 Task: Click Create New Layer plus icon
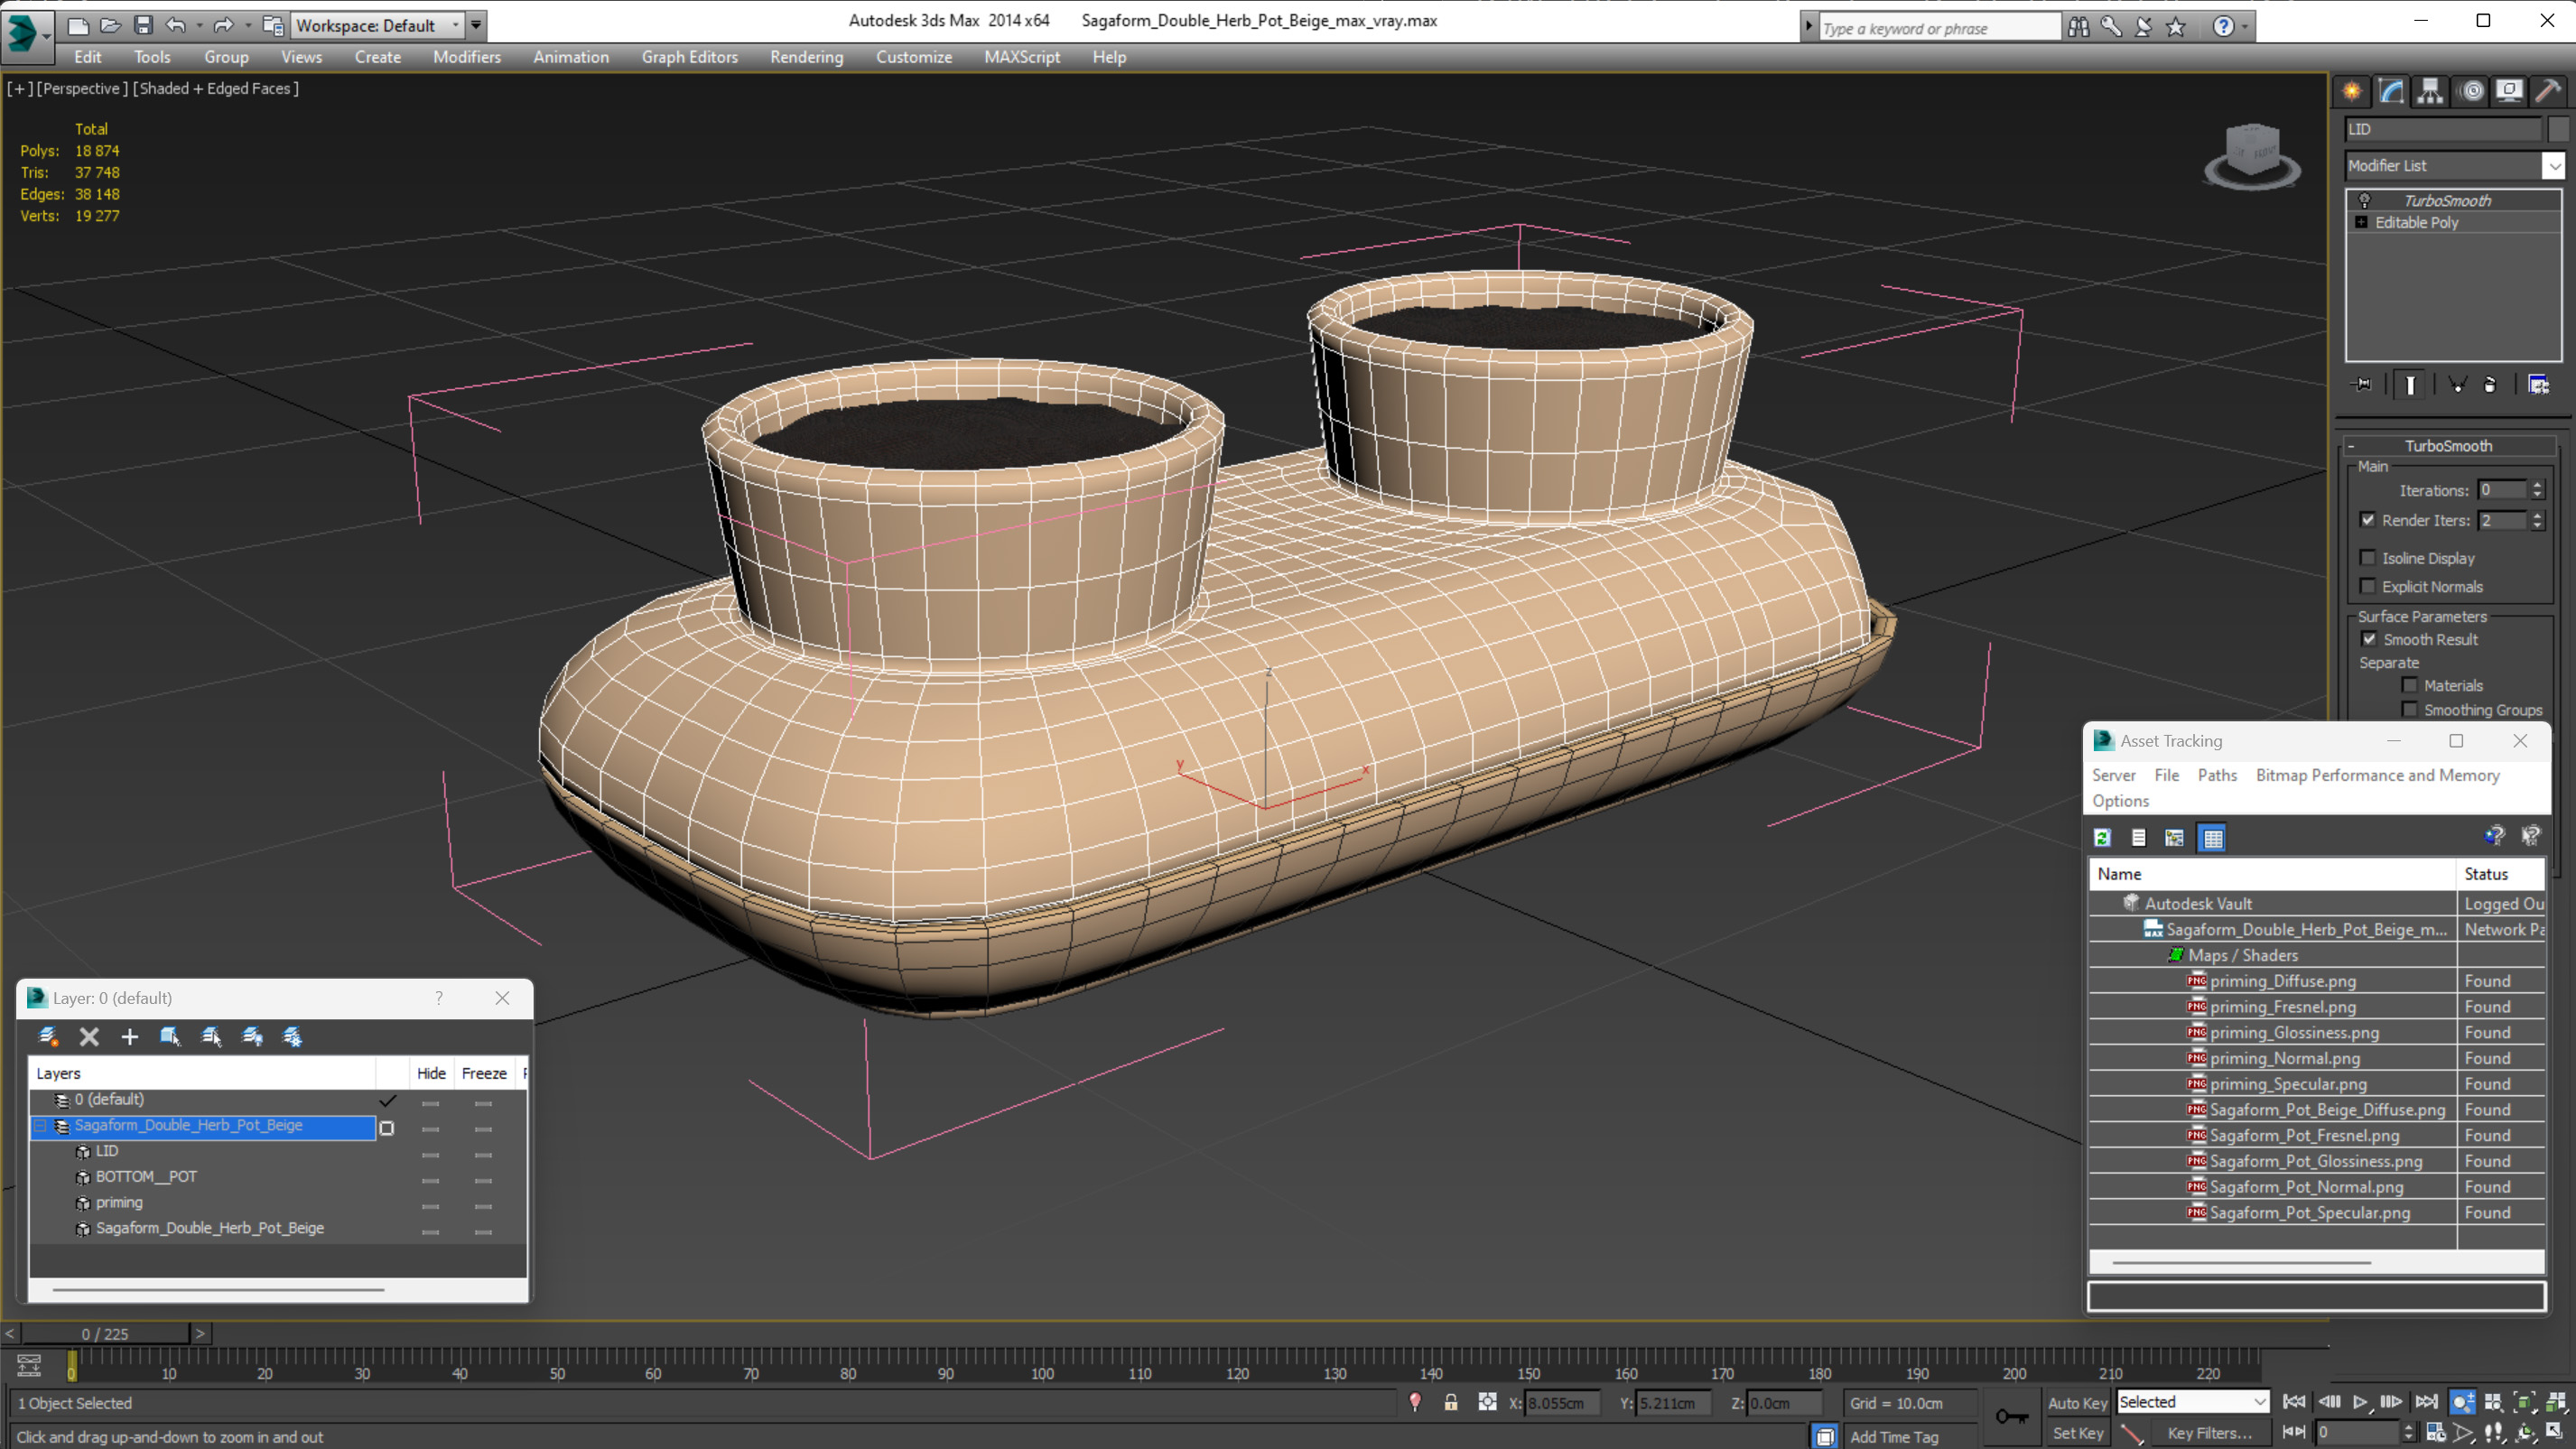(130, 1037)
